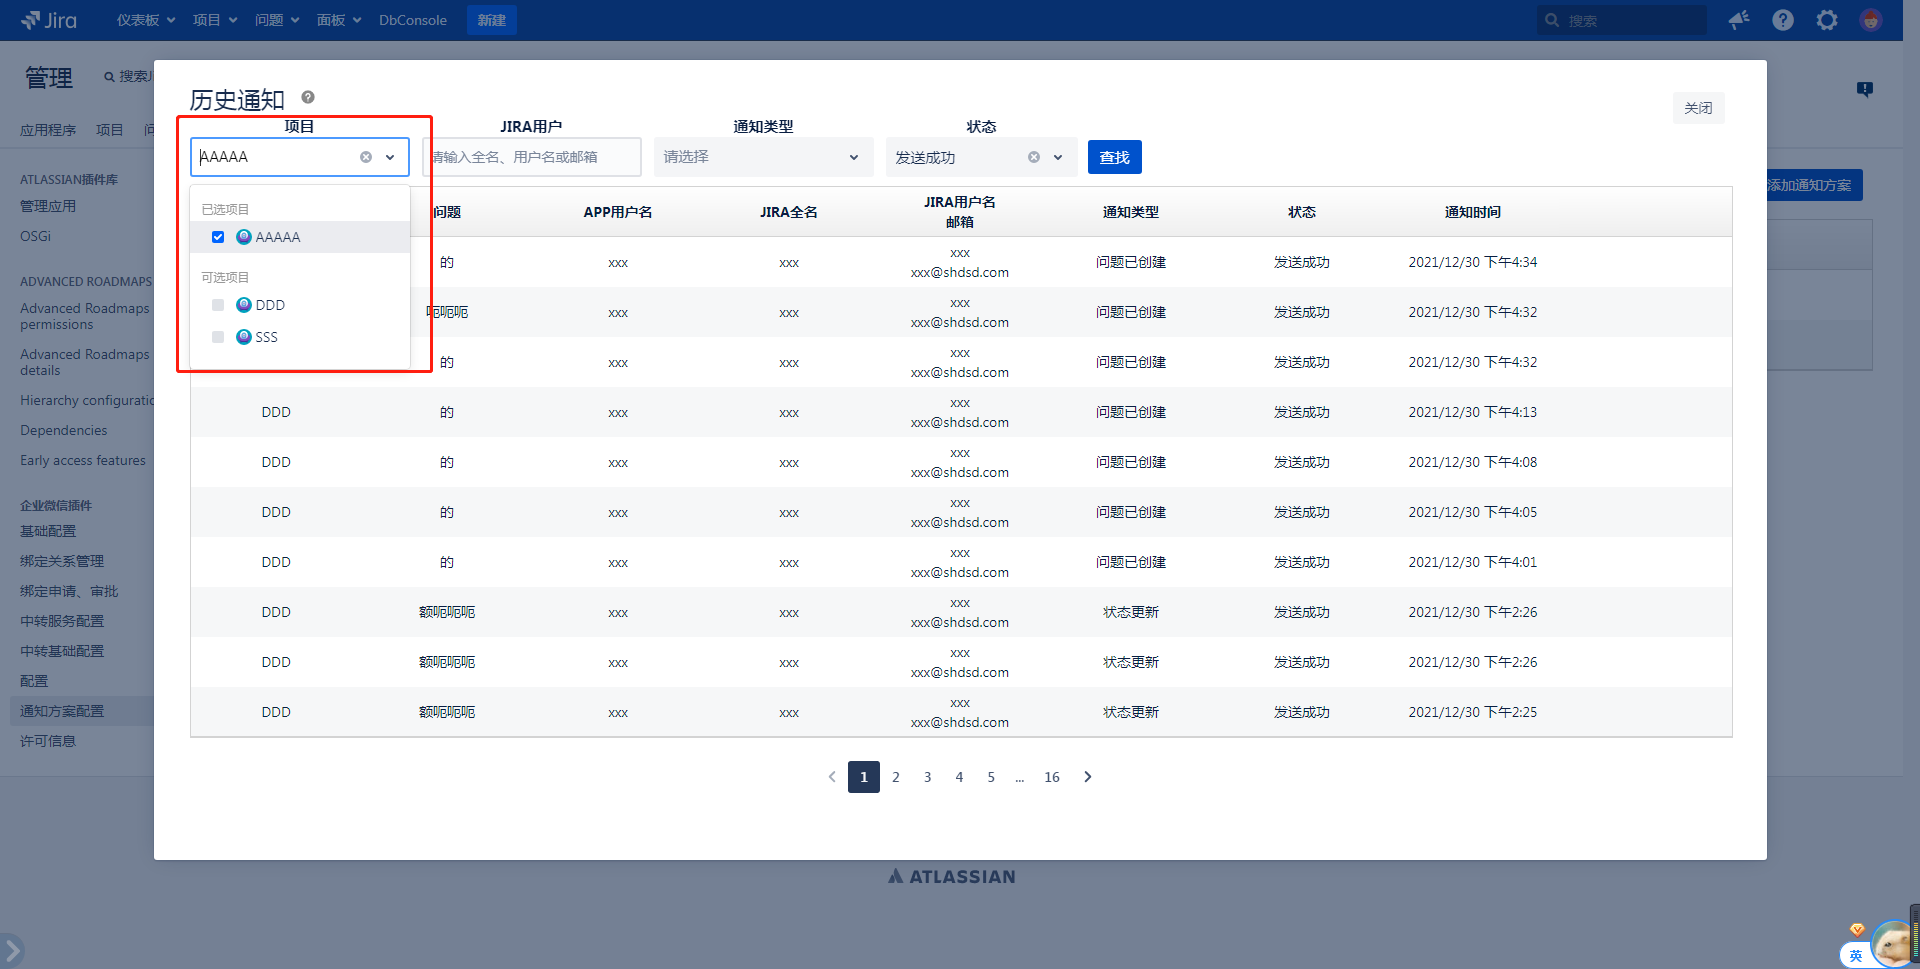Check the DDD project checkbox
This screenshot has height=969, width=1920.
[218, 305]
